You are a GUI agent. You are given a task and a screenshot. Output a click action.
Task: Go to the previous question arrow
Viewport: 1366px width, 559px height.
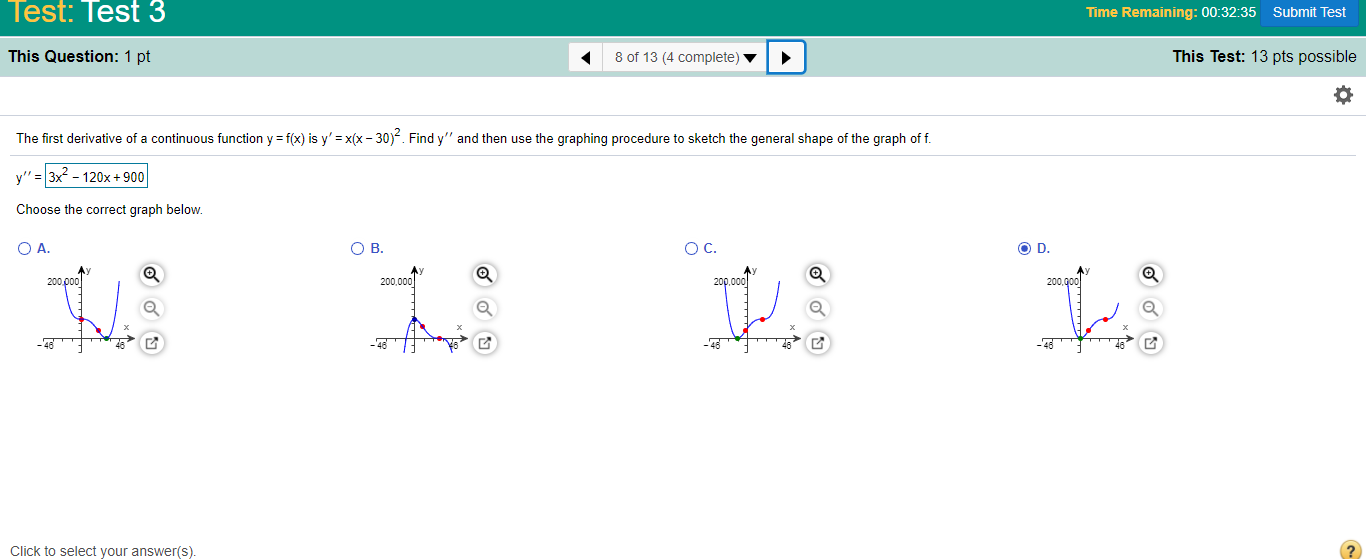coord(586,57)
